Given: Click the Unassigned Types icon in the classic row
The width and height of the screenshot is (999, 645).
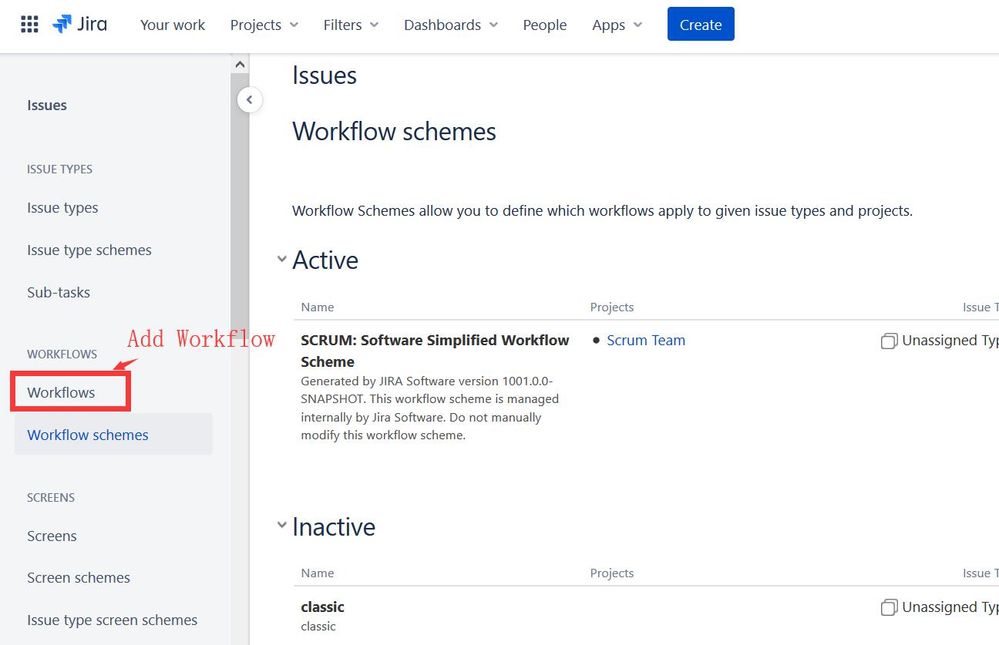Looking at the screenshot, I should pyautogui.click(x=889, y=607).
